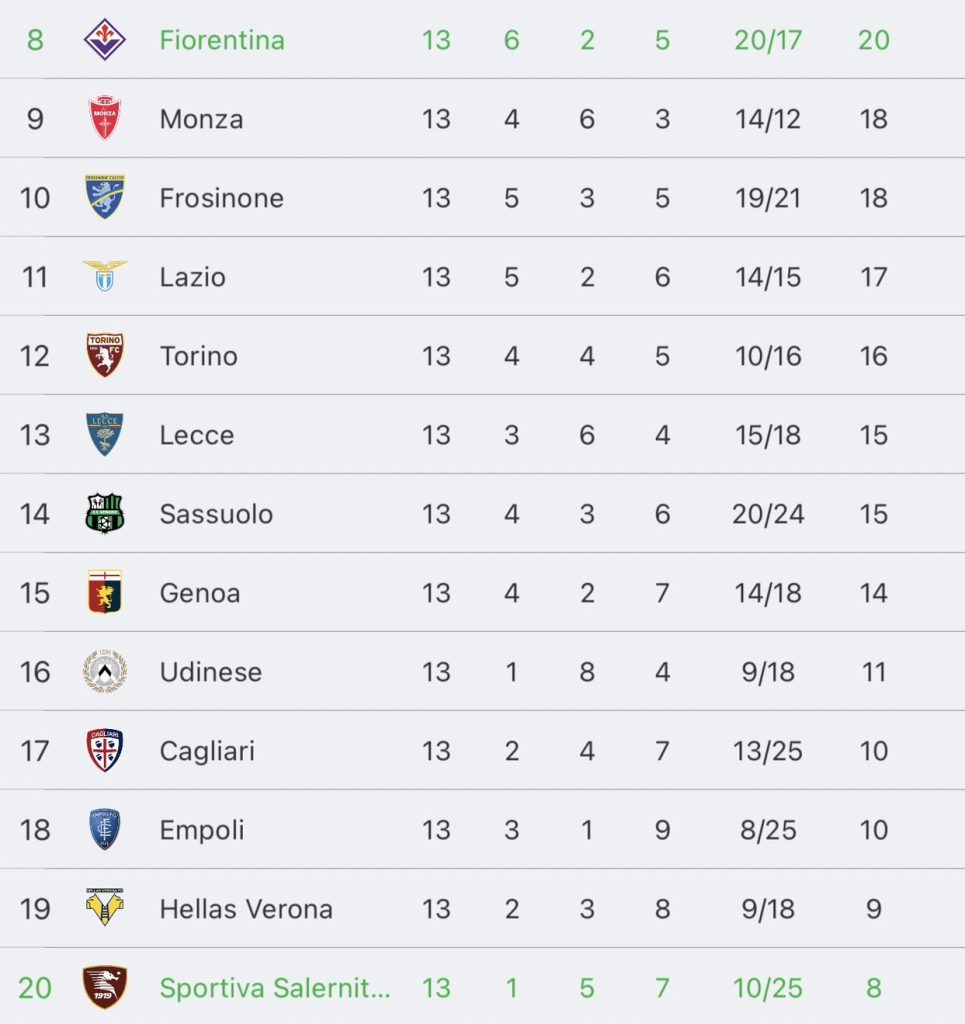Open the Torino bull crest
The width and height of the screenshot is (965, 1024).
coord(104,355)
